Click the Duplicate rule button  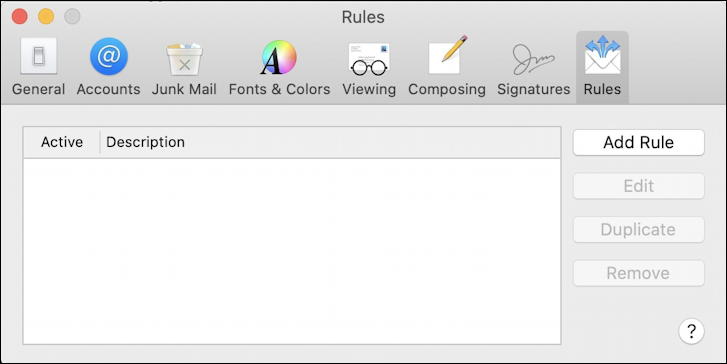point(638,230)
